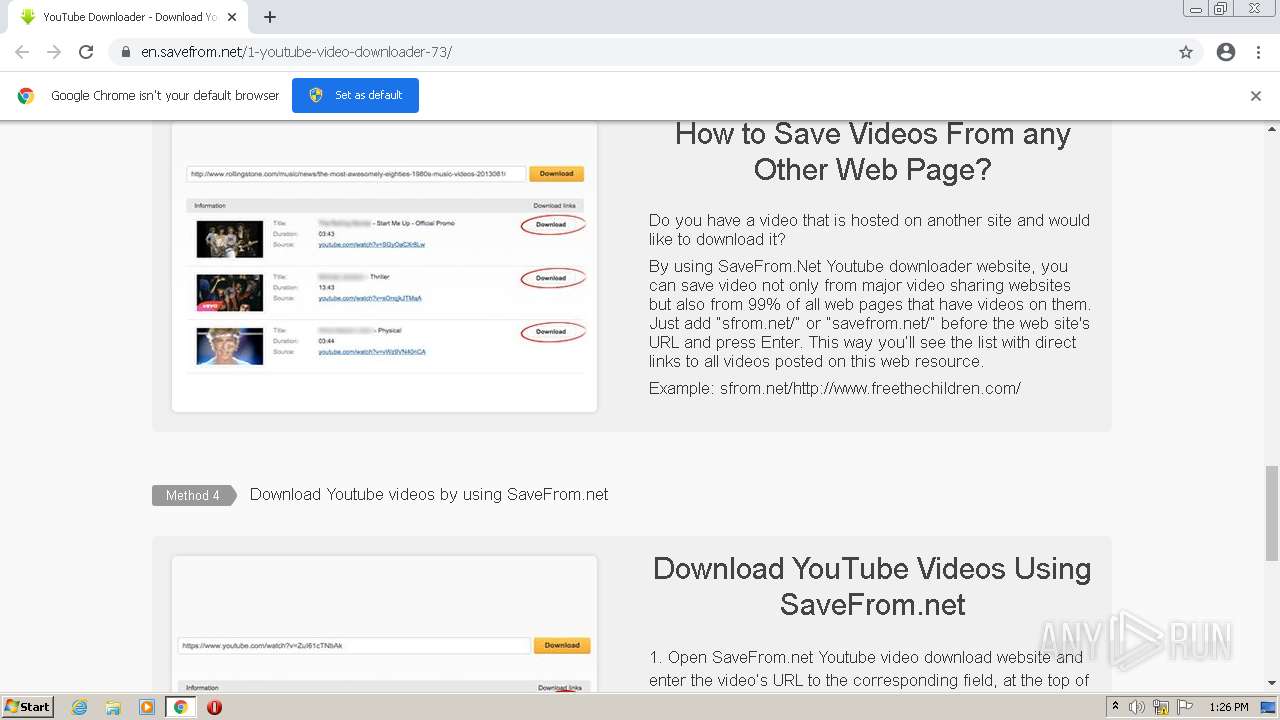Click the yellow Download button in the lower youtube.com screenshot
The image size is (1280, 720).
point(562,645)
